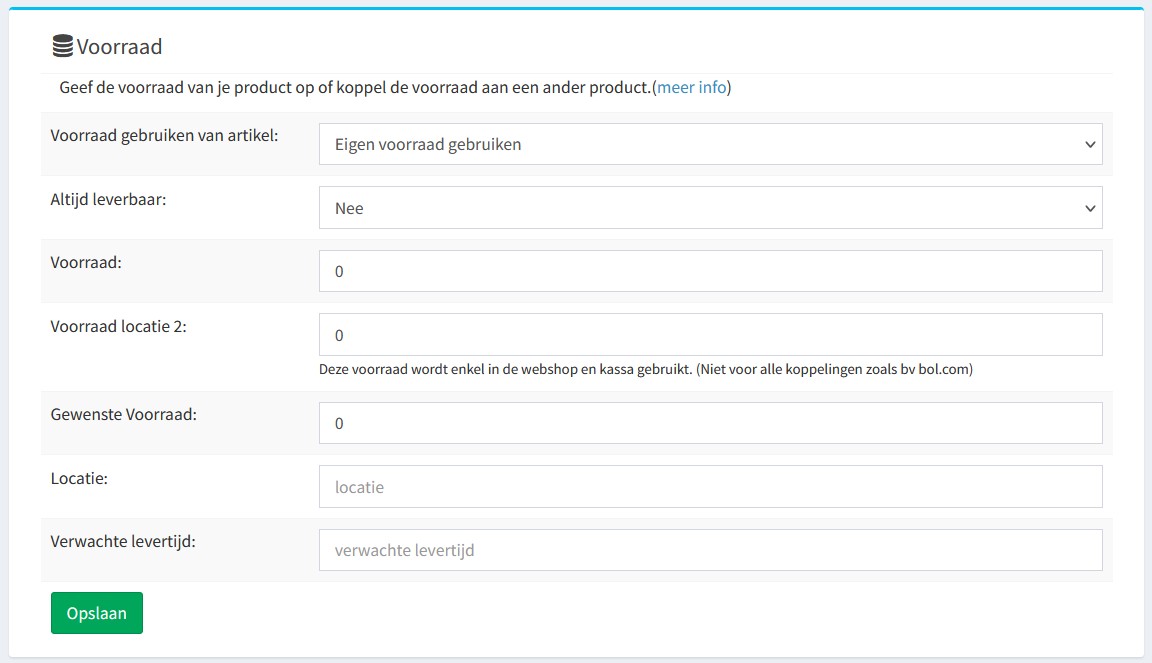Viewport: 1152px width, 663px height.
Task: Click the 'Locatie:' label
Action: point(79,479)
